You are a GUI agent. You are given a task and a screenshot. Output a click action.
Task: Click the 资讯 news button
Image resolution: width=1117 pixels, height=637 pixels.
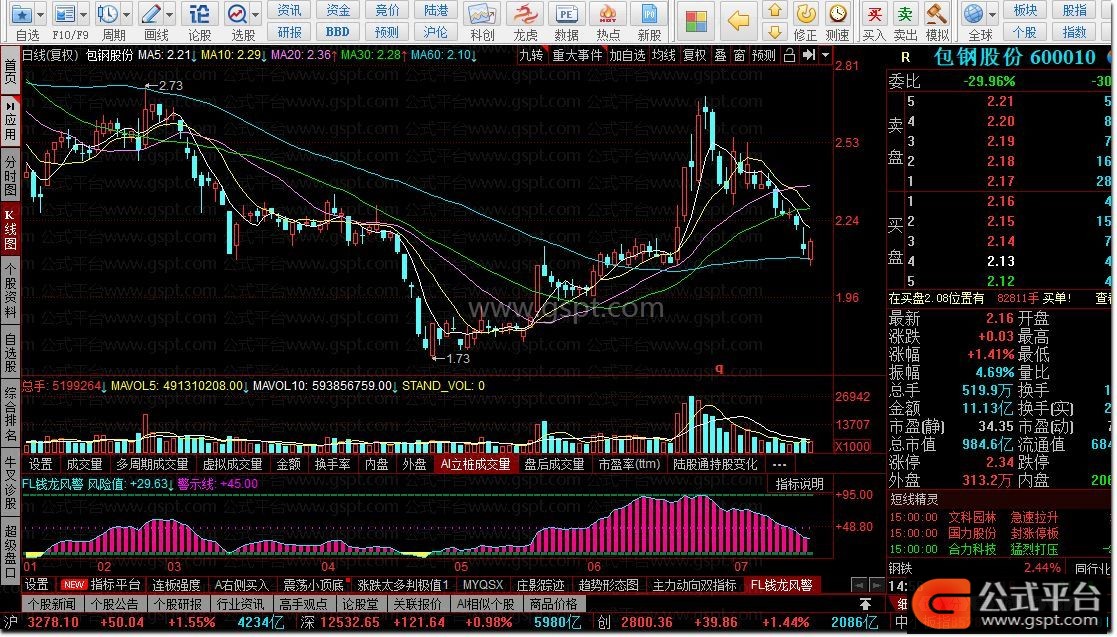click(x=289, y=10)
